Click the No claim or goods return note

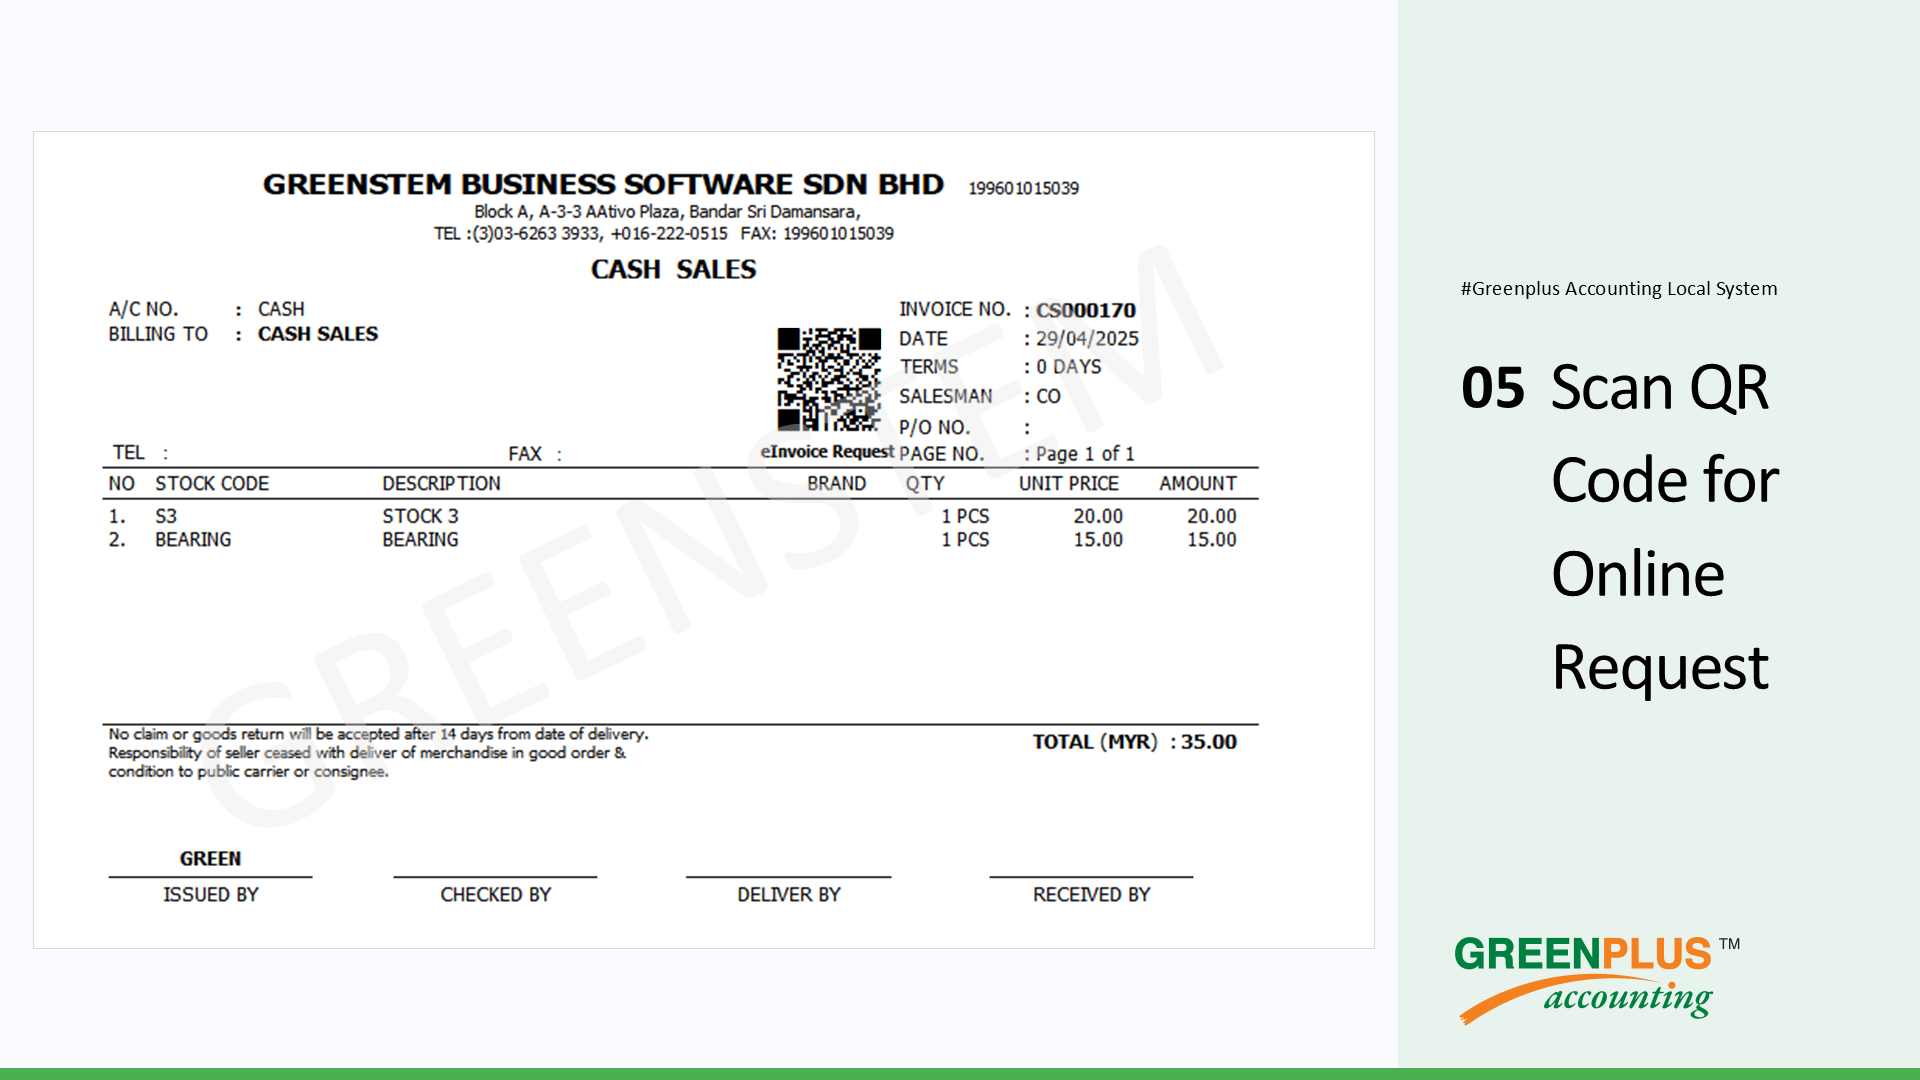[x=378, y=753]
